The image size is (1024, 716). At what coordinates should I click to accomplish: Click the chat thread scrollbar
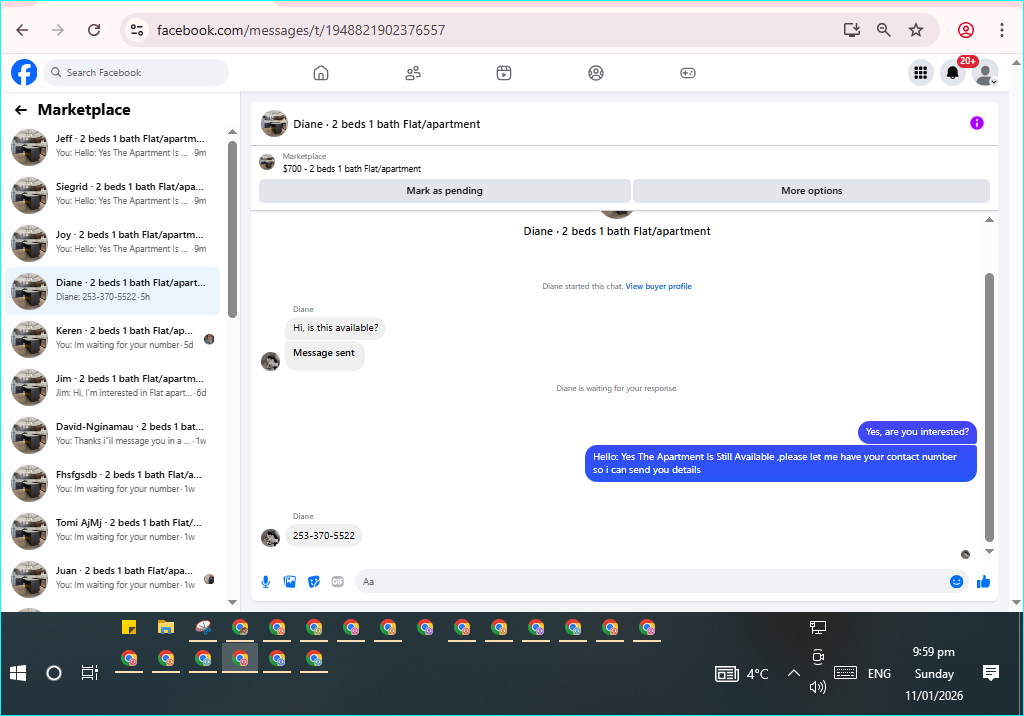coord(989,407)
